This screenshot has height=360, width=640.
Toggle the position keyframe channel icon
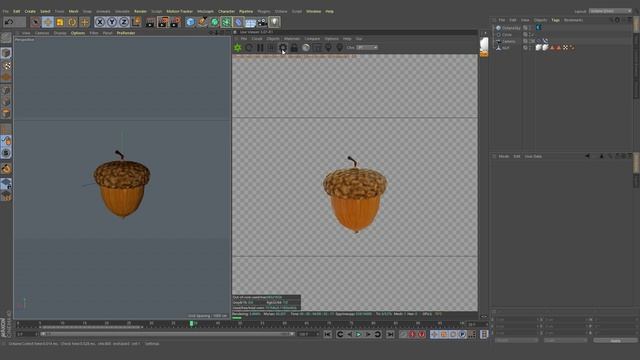click(434, 334)
